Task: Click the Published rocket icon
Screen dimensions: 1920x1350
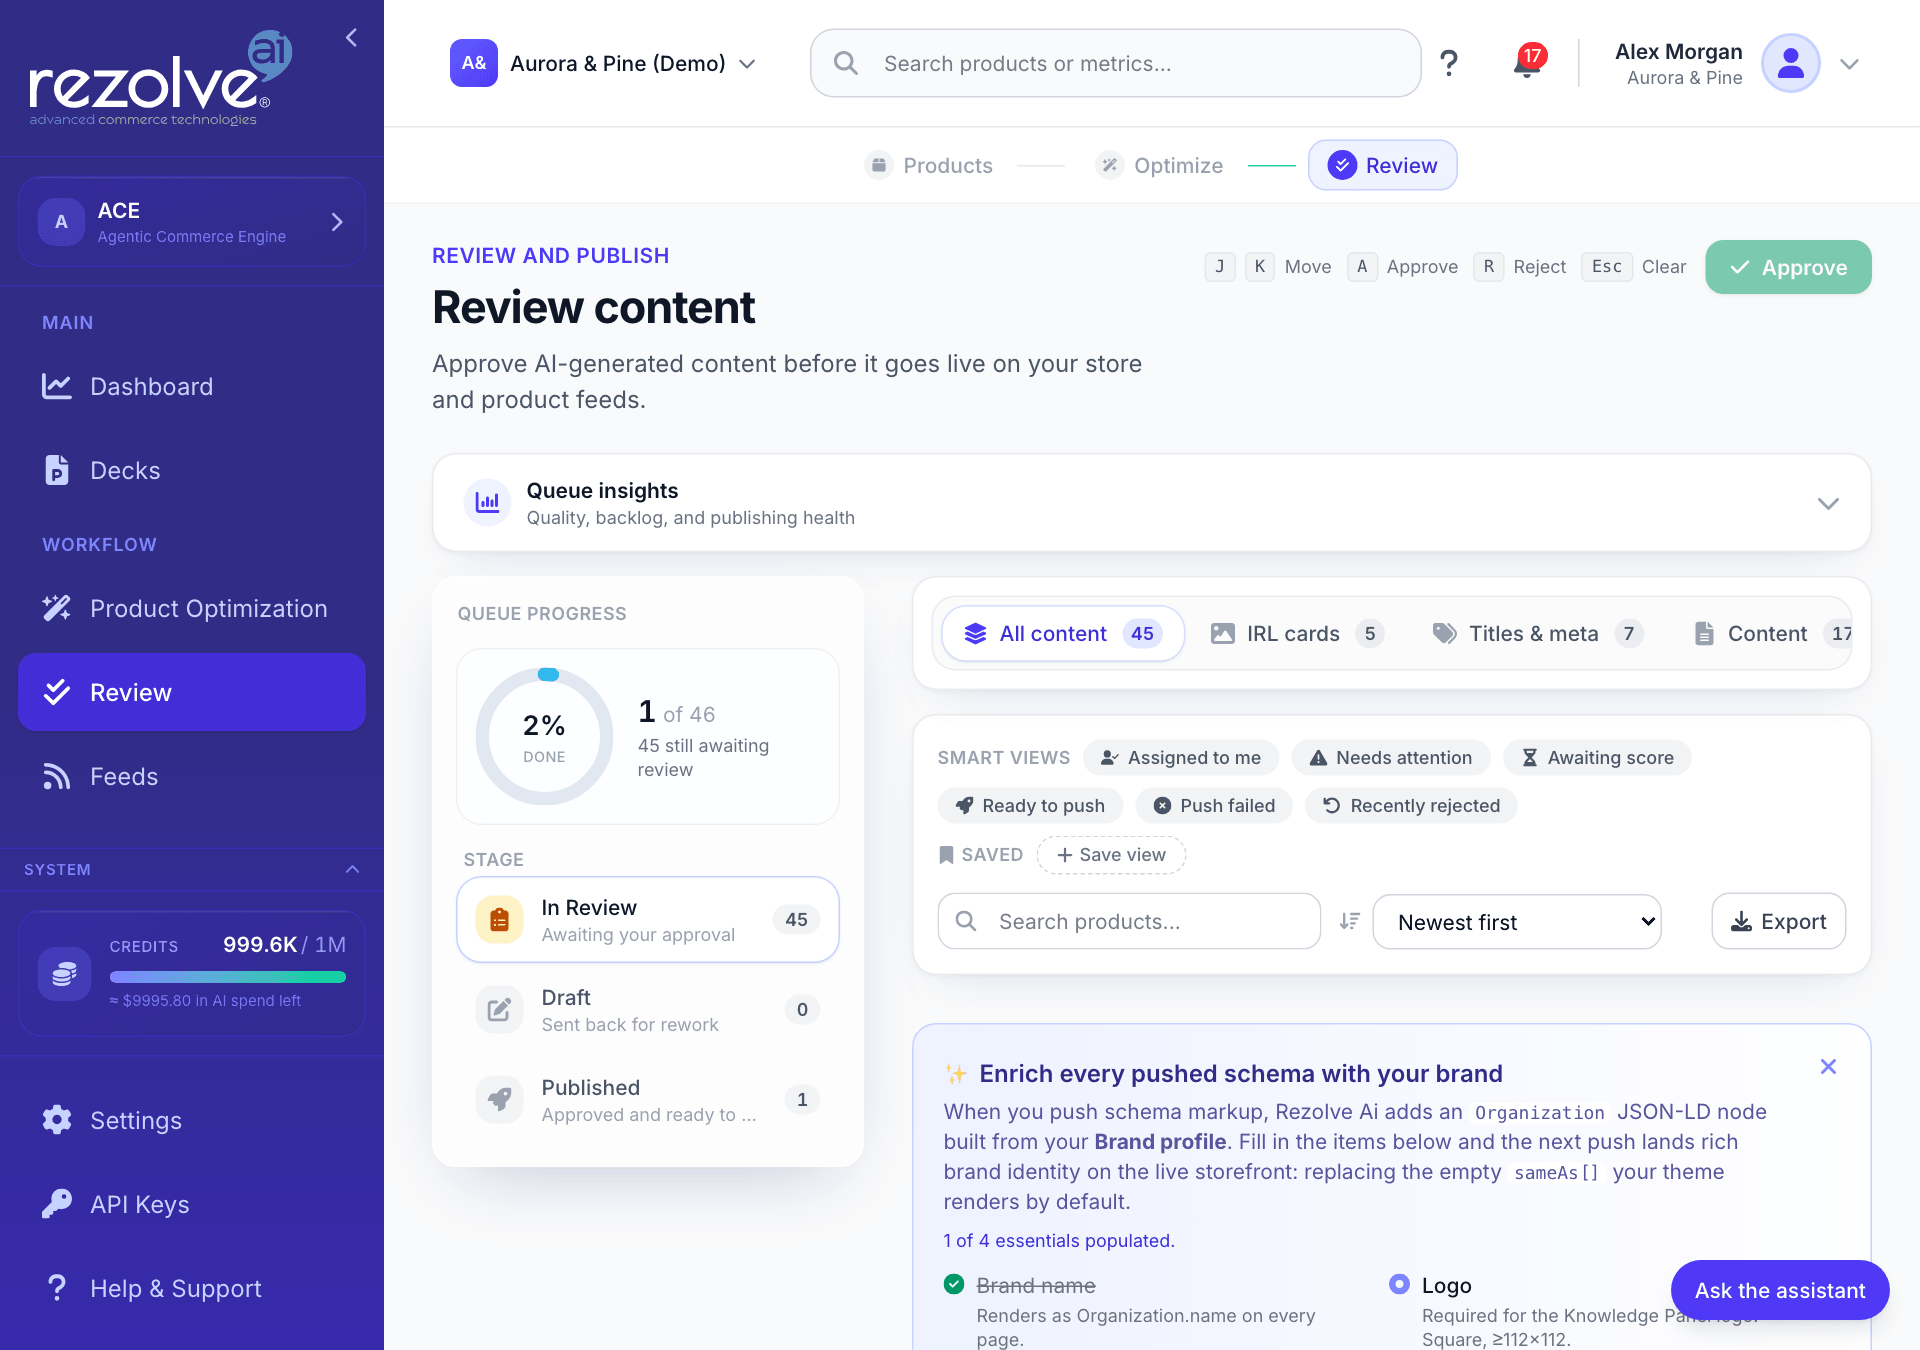Action: (499, 1100)
